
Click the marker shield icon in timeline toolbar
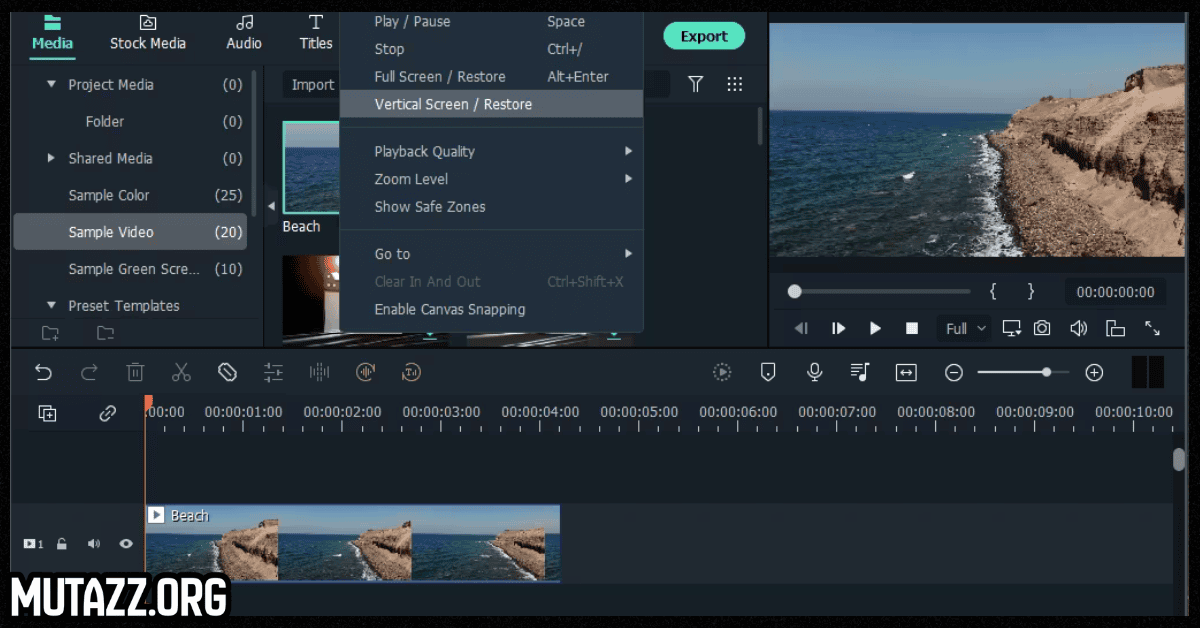768,373
